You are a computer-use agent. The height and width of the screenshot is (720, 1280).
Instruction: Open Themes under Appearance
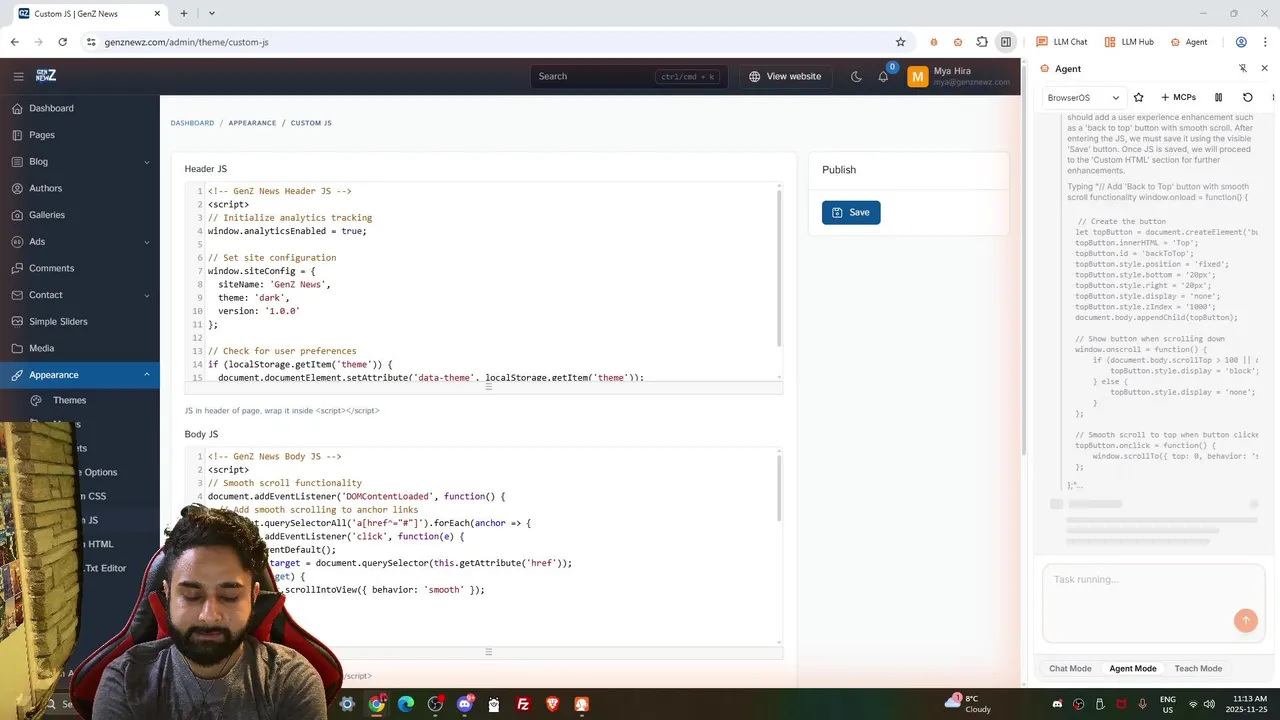point(69,400)
